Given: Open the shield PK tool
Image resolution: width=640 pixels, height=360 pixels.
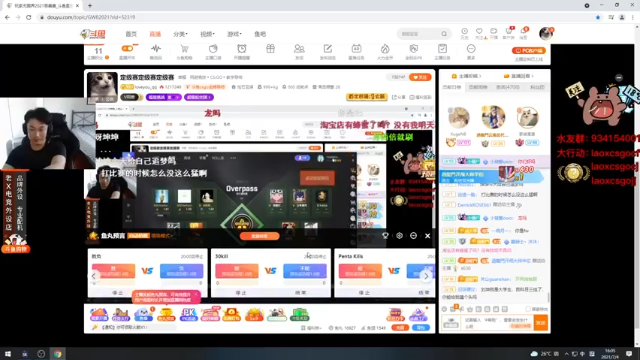Looking at the screenshot, I should (x=413, y=49).
